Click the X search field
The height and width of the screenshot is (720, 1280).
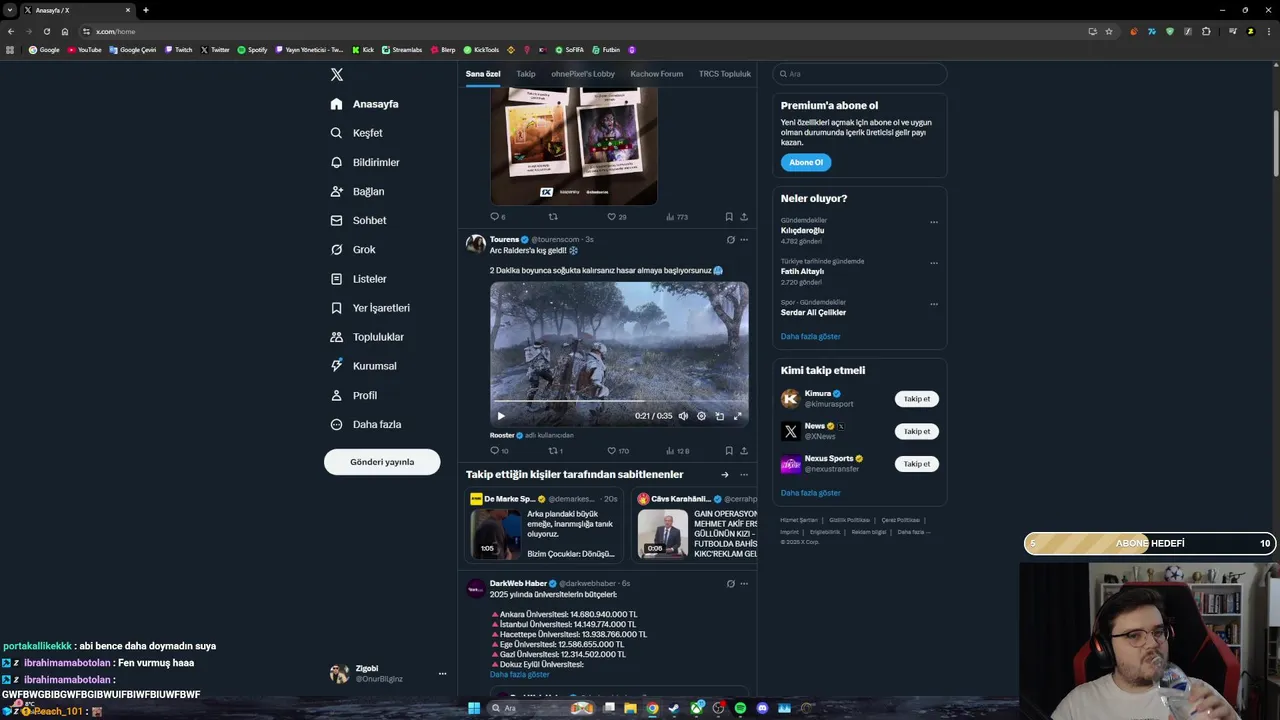[860, 74]
